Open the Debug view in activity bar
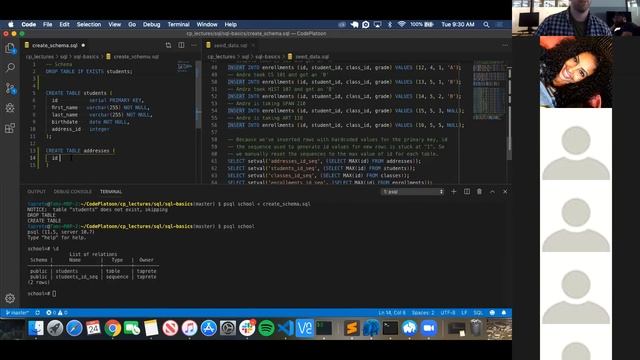Image resolution: width=640 pixels, height=360 pixels. click(10, 108)
